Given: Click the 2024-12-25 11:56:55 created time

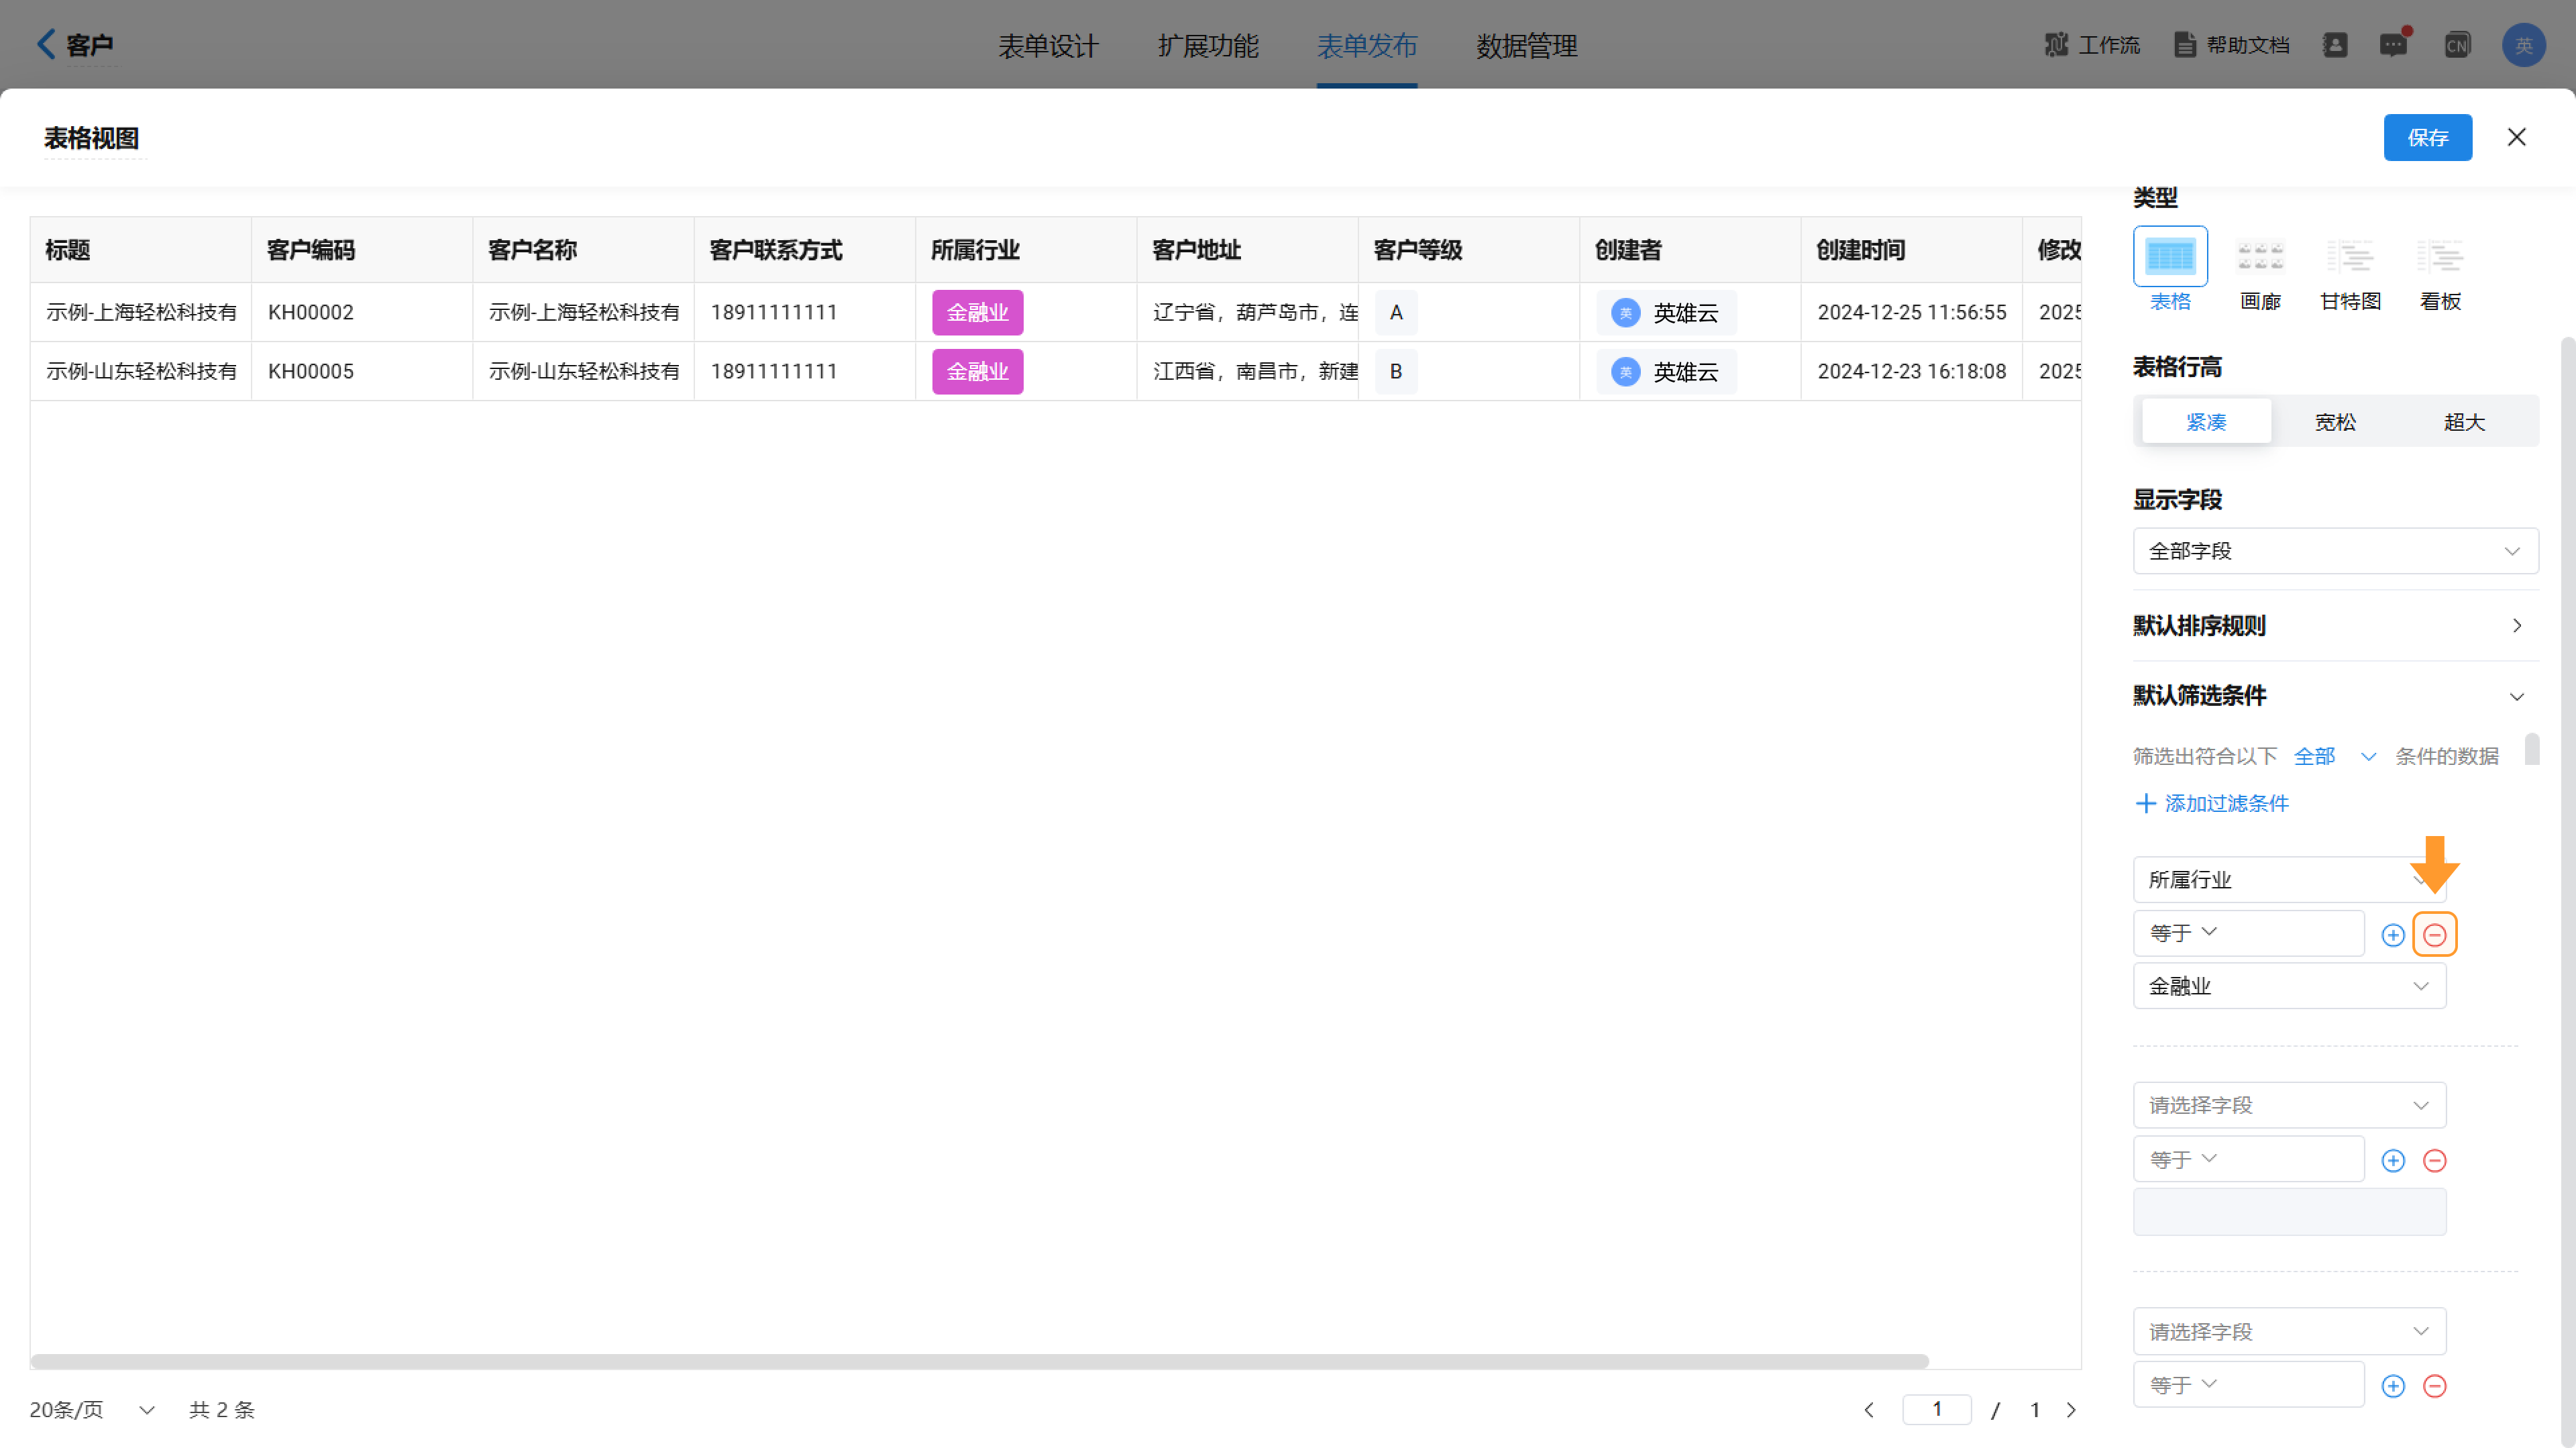Looking at the screenshot, I should tap(1912, 313).
